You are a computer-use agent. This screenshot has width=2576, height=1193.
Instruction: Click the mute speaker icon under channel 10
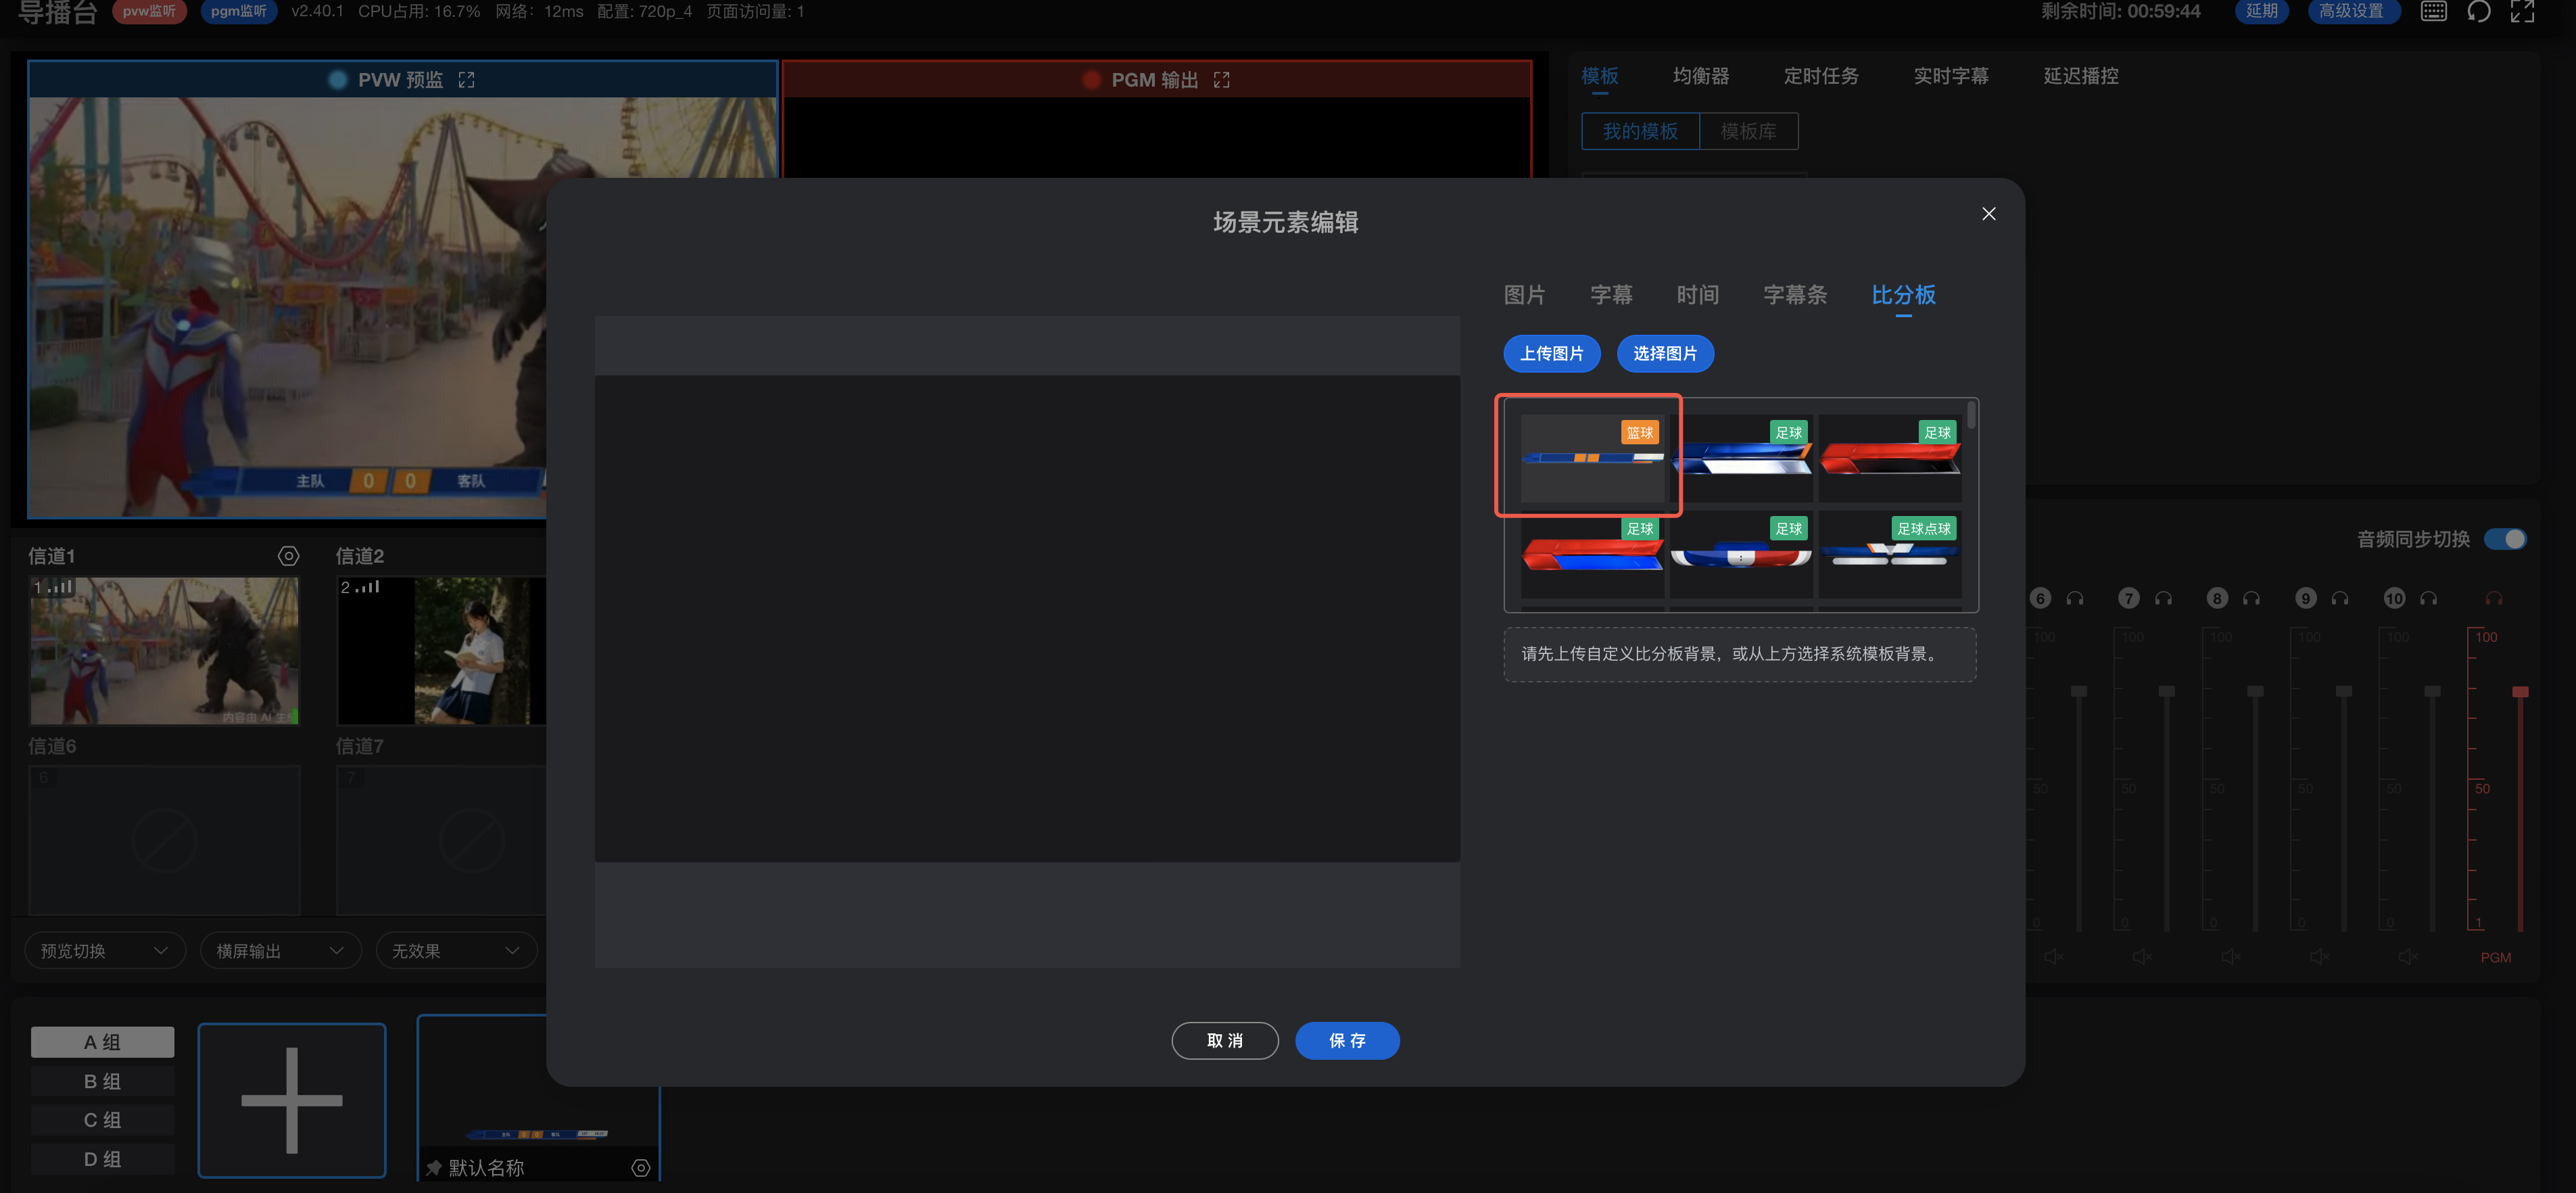coord(2408,957)
